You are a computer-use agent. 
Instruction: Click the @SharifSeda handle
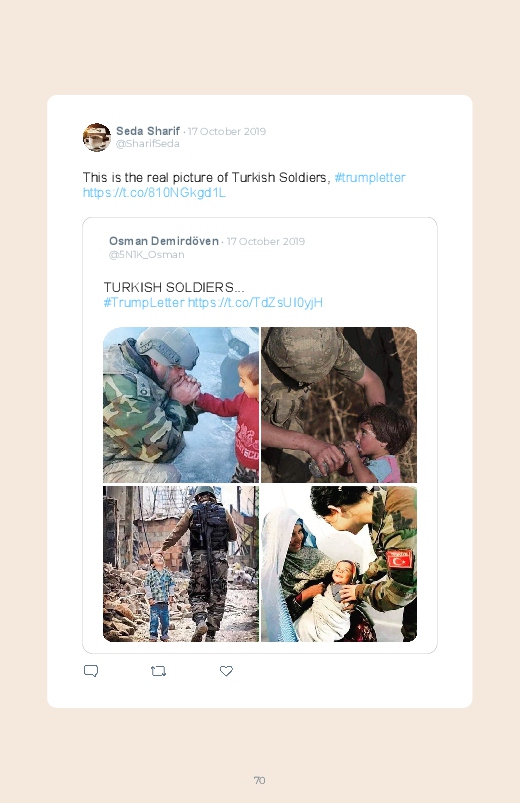pos(148,144)
